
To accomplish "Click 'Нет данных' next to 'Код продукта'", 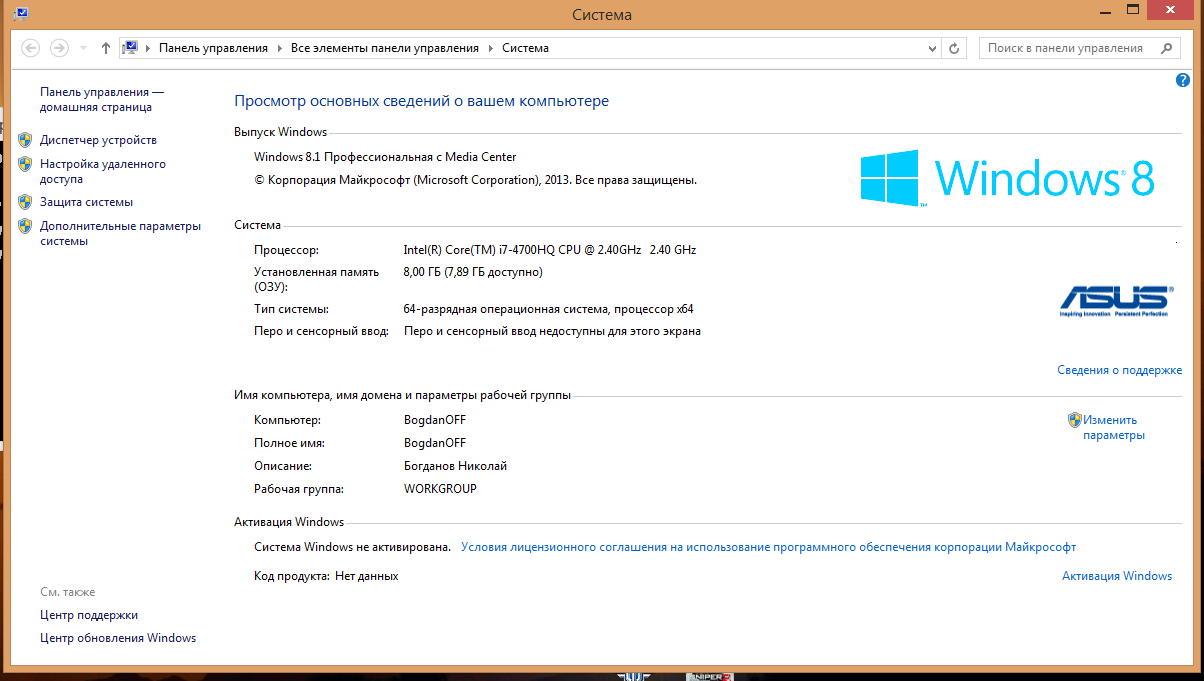I will [x=367, y=576].
